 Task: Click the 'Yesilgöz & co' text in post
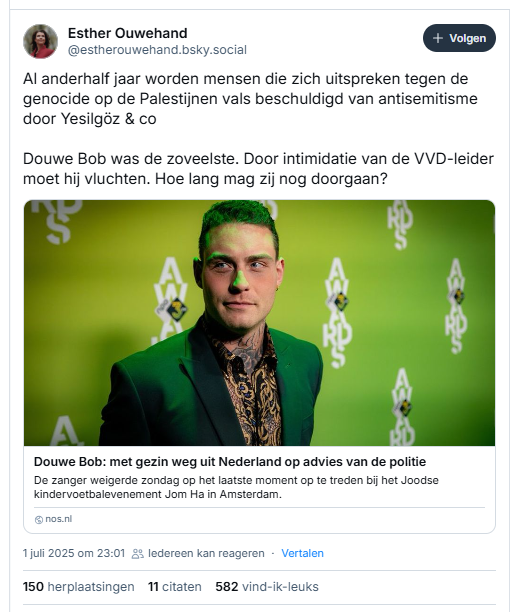(108, 119)
